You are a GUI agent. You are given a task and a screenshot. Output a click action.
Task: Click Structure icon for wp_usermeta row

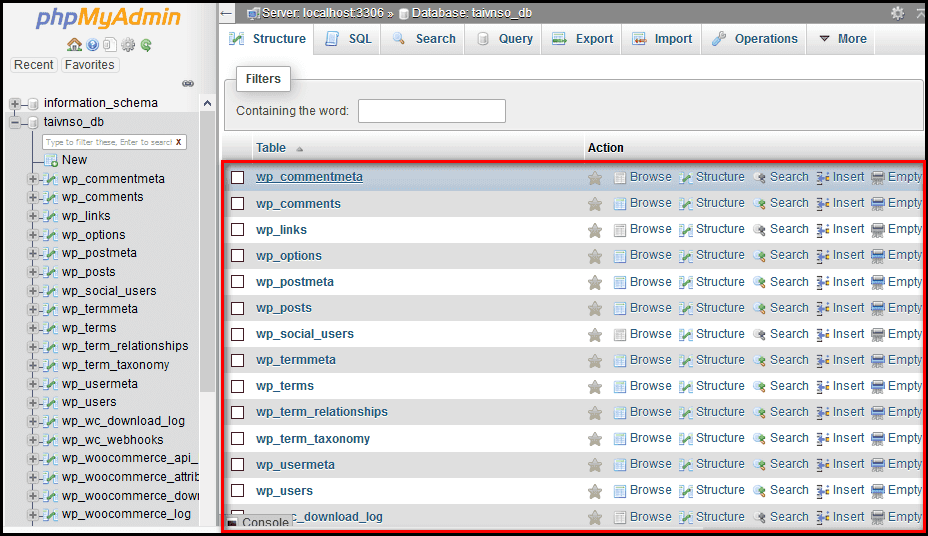(x=686, y=464)
